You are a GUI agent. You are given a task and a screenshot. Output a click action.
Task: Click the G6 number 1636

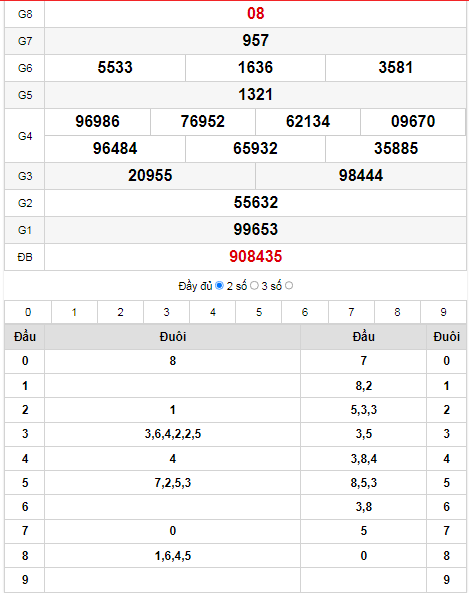[255, 68]
